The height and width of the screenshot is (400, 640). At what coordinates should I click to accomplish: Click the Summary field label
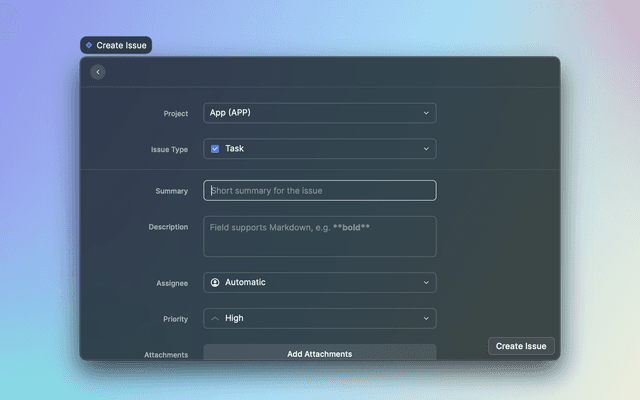[171, 191]
